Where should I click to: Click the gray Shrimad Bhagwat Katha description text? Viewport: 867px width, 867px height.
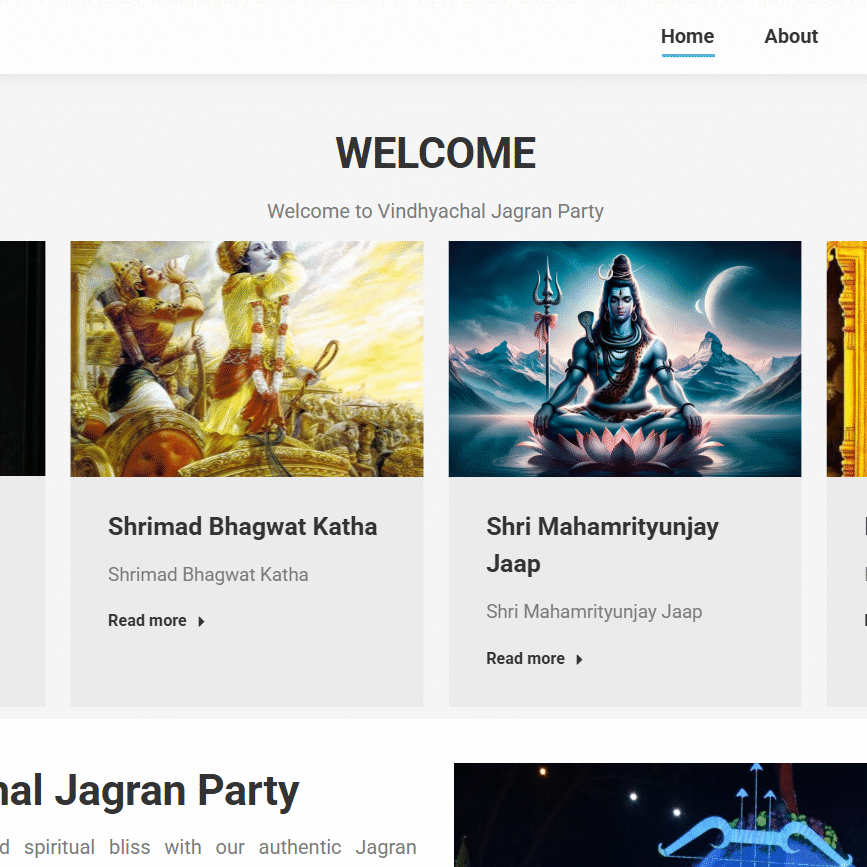click(x=208, y=575)
